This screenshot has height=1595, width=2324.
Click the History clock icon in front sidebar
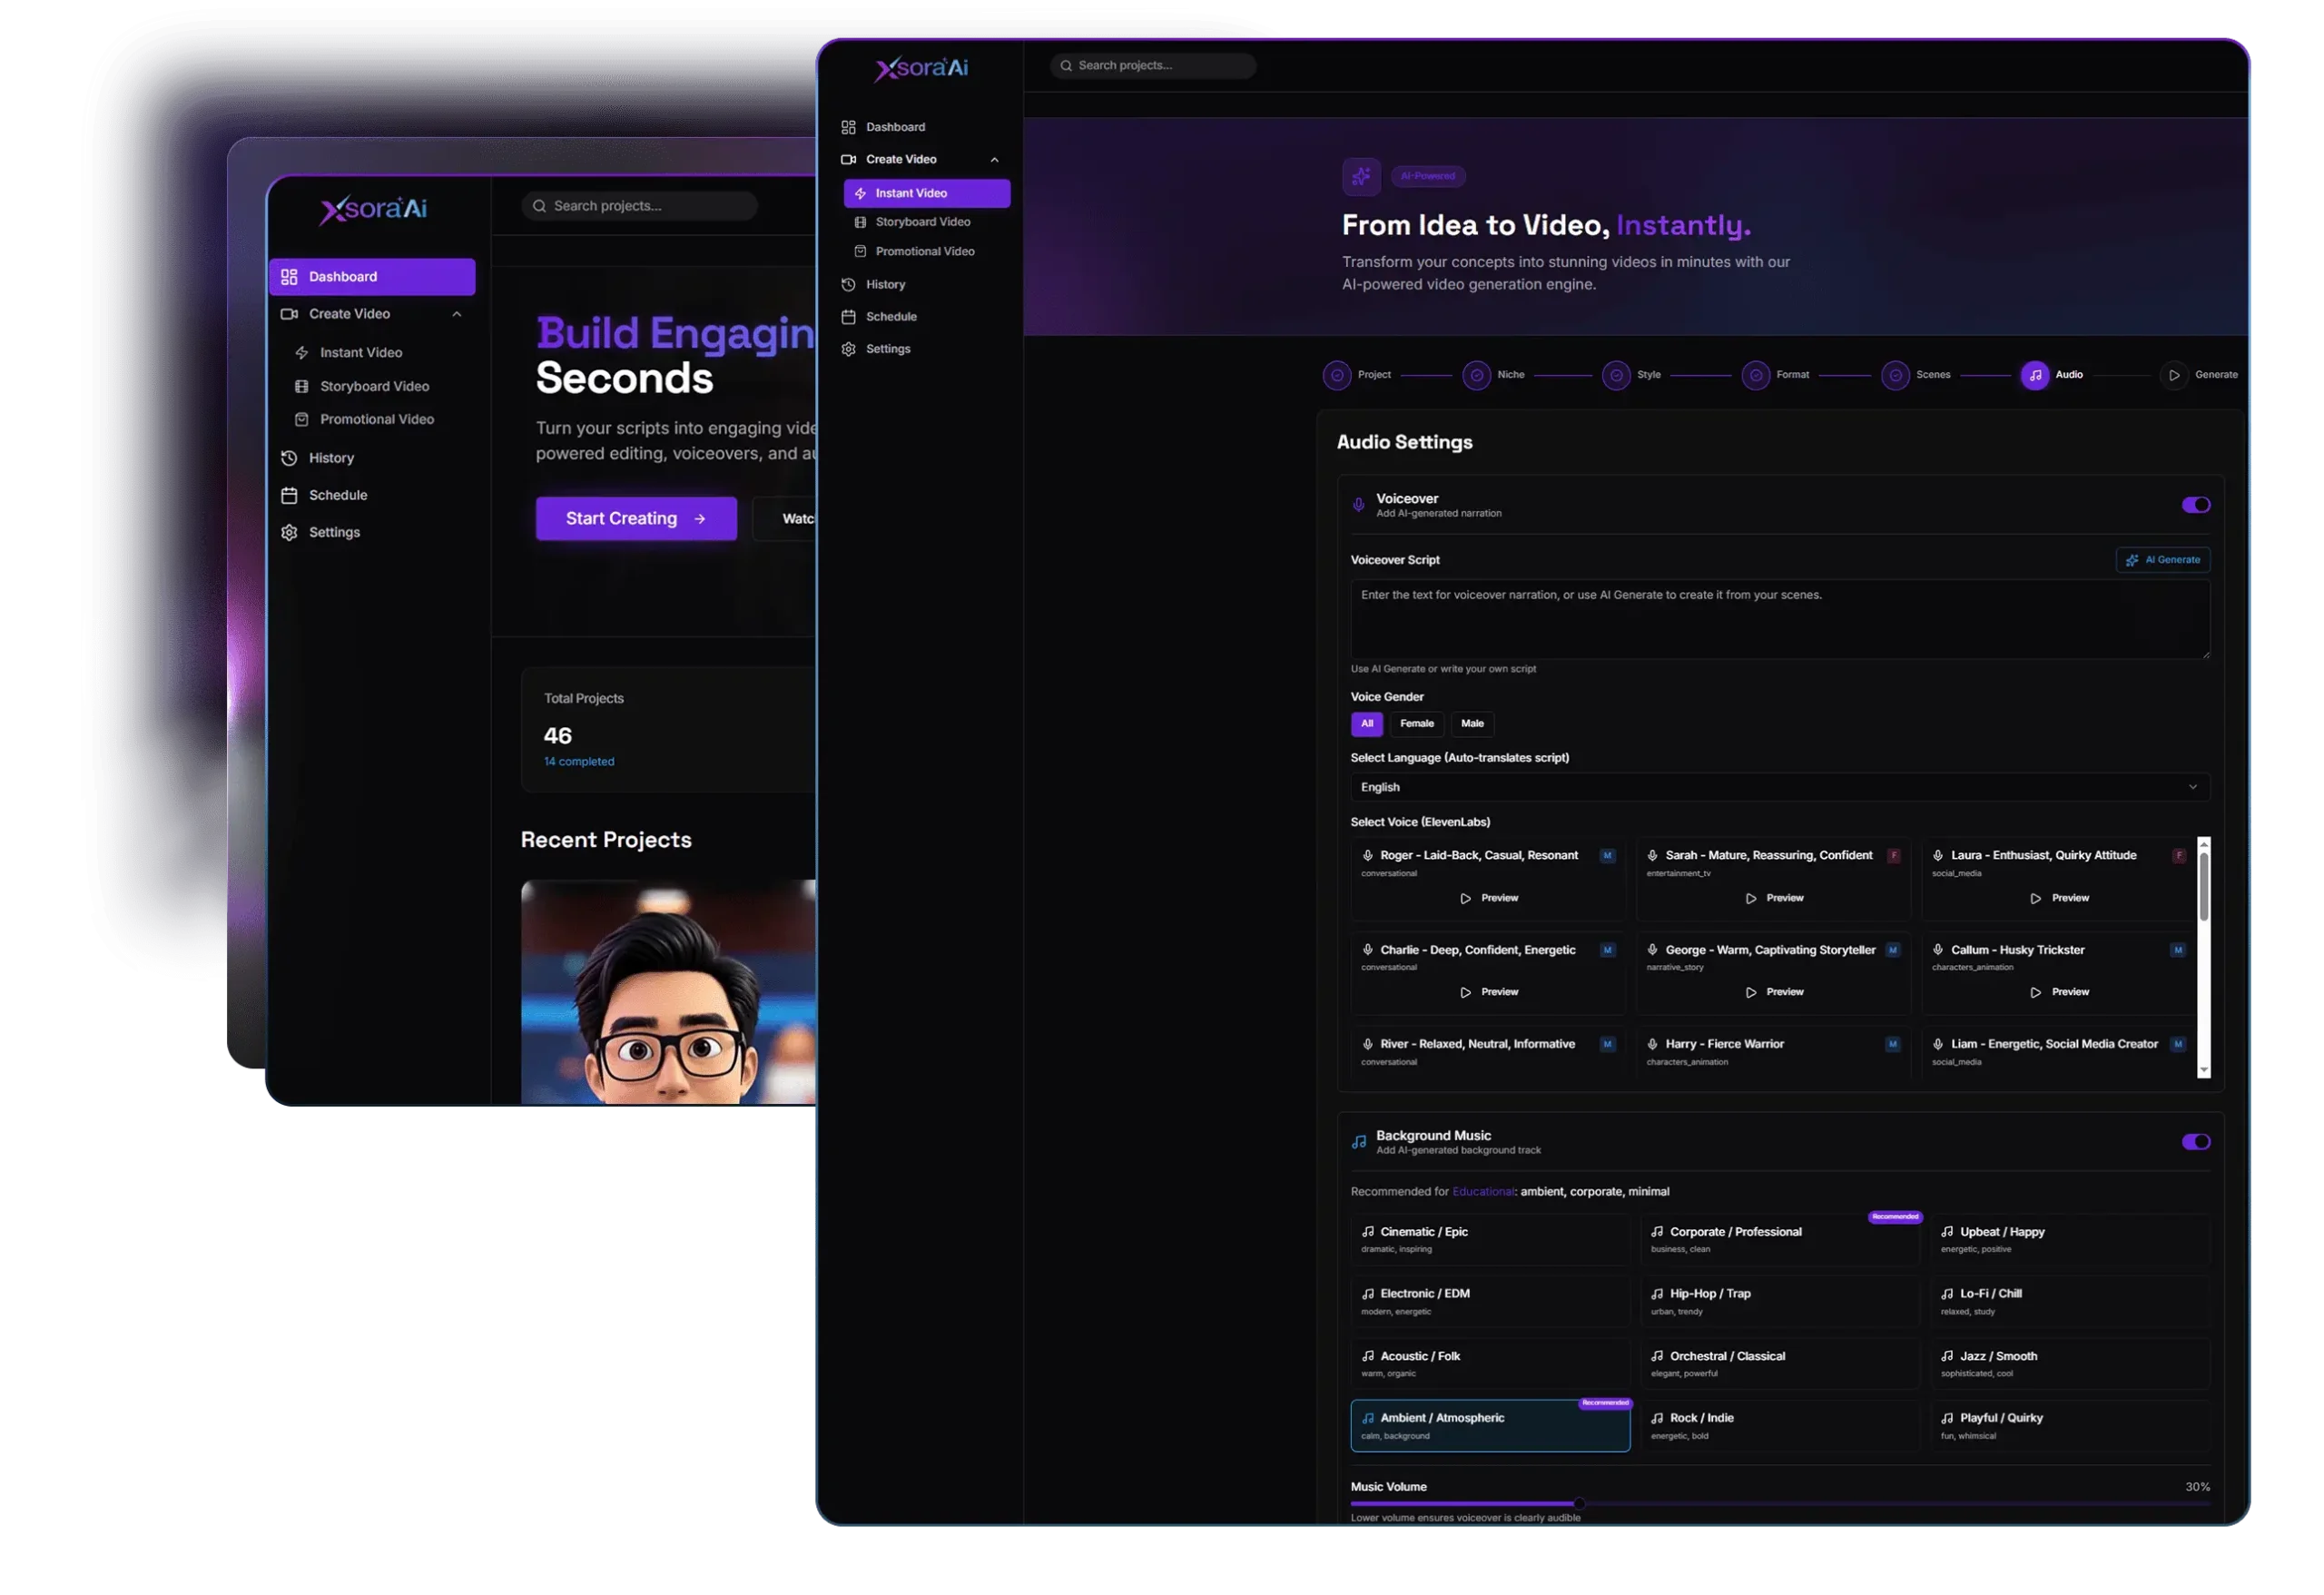coord(849,285)
